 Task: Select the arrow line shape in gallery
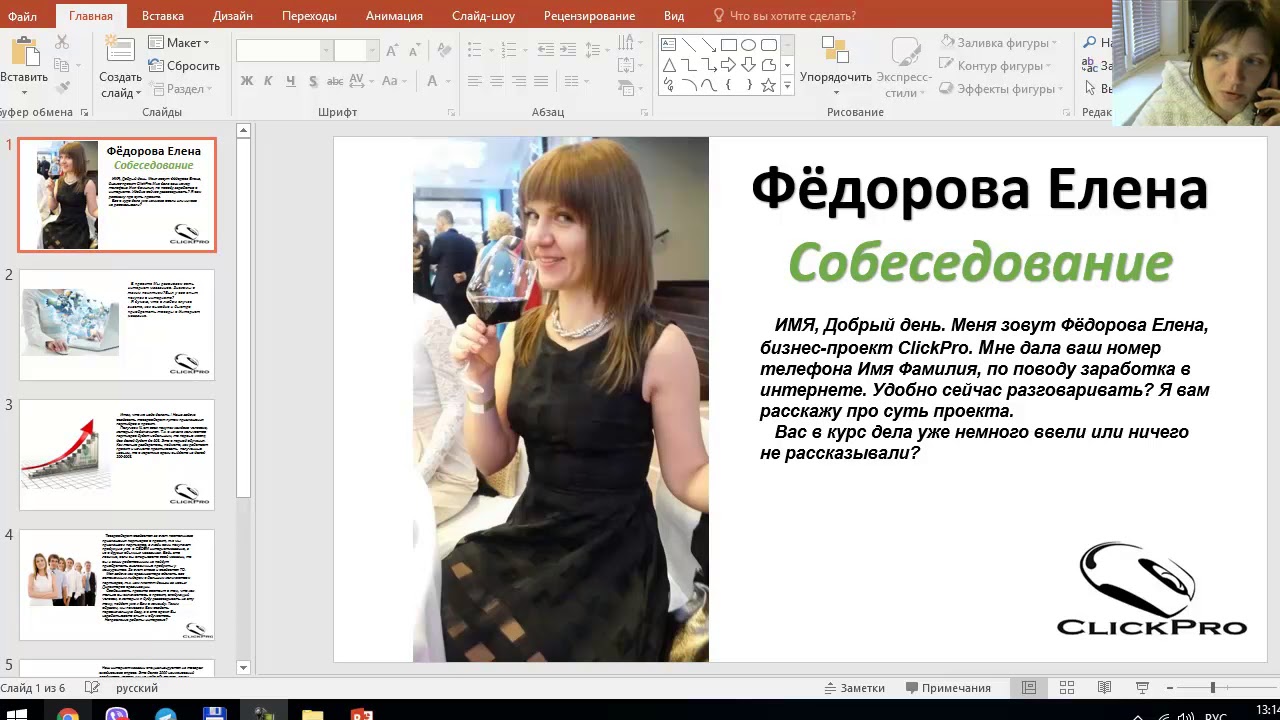coord(708,44)
